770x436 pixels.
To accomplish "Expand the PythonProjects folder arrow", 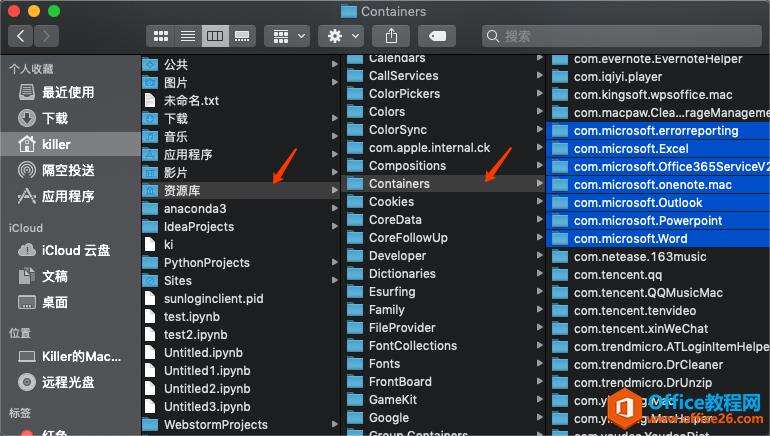I will click(x=334, y=262).
